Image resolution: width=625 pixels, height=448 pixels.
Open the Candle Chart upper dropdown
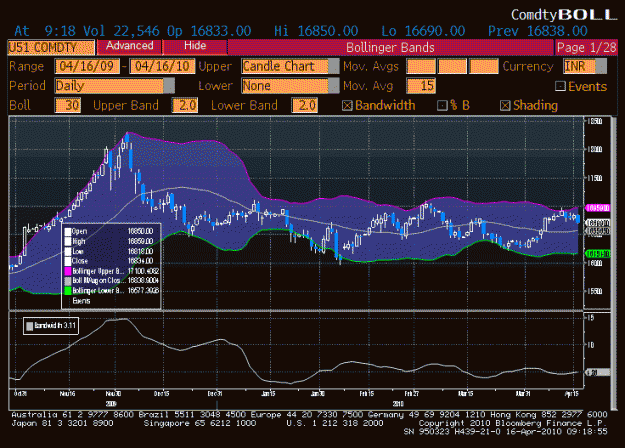(290, 66)
